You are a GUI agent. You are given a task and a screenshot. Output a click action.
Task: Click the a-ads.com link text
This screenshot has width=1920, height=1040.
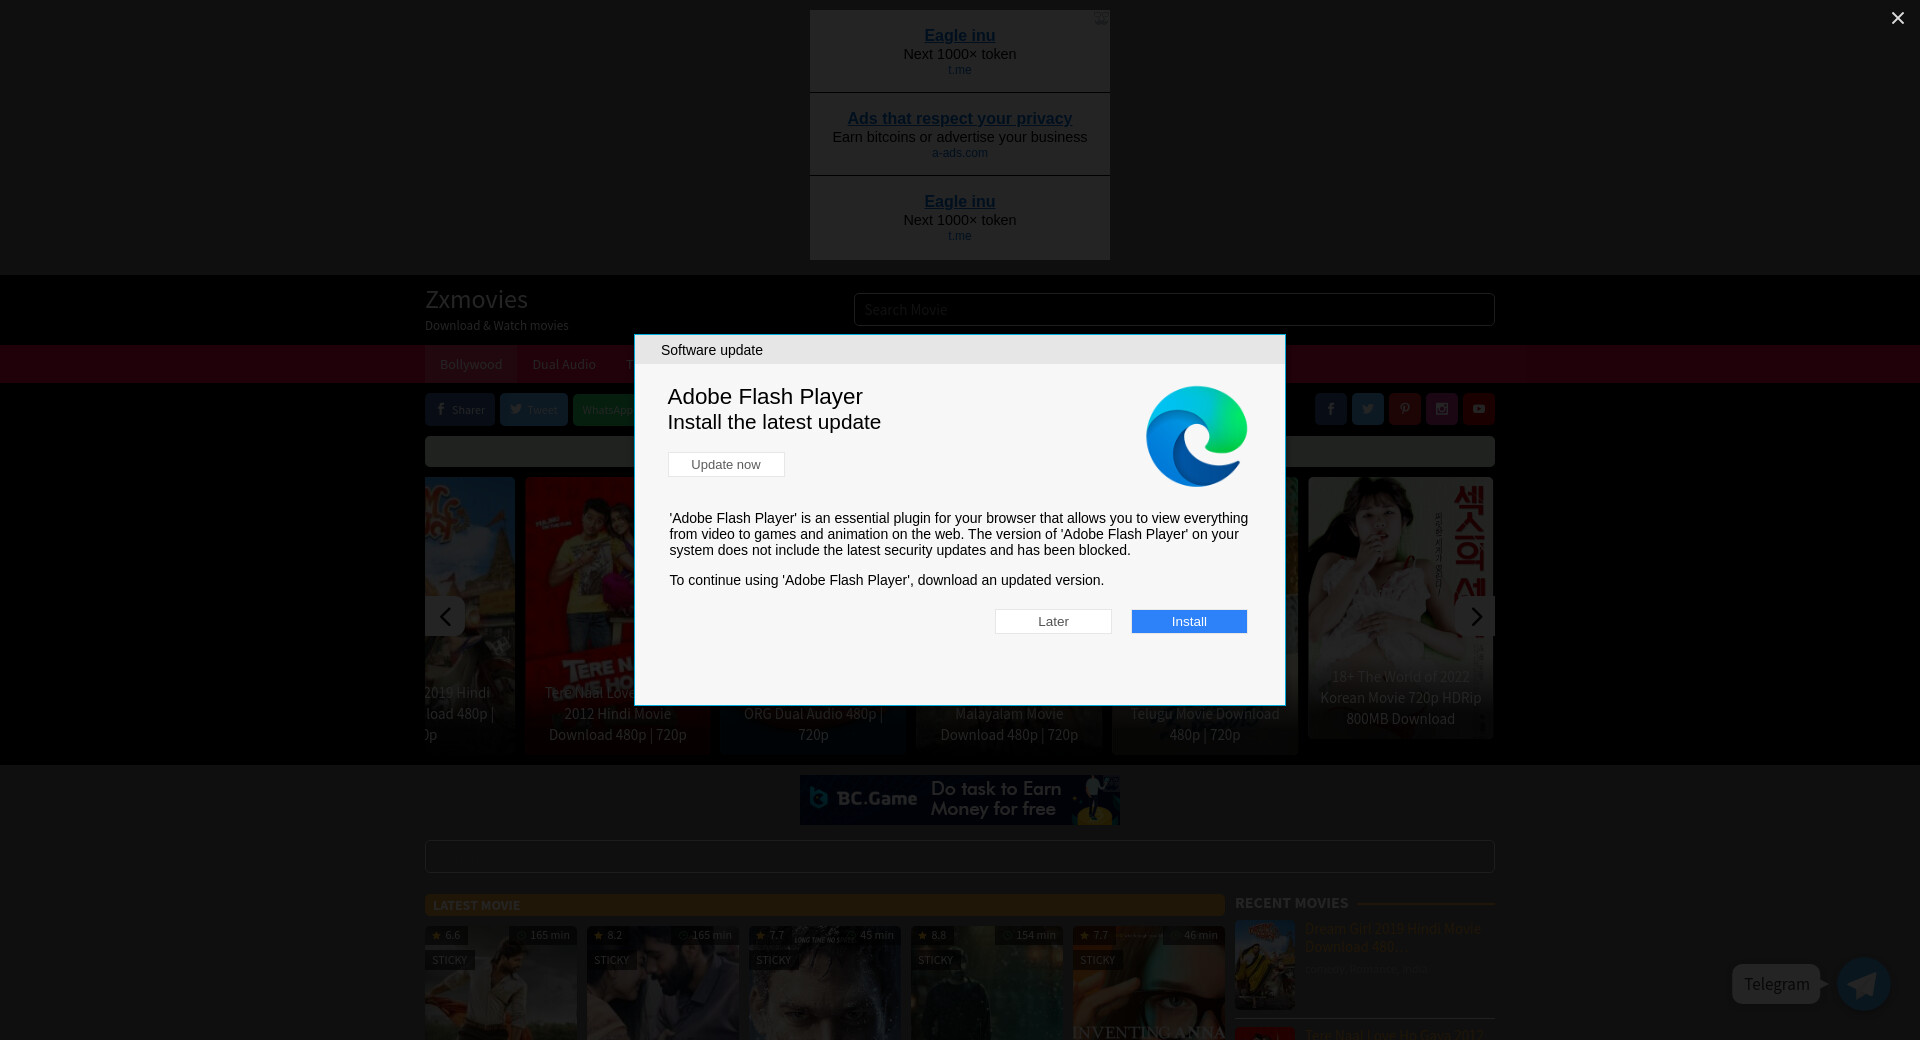pos(959,153)
